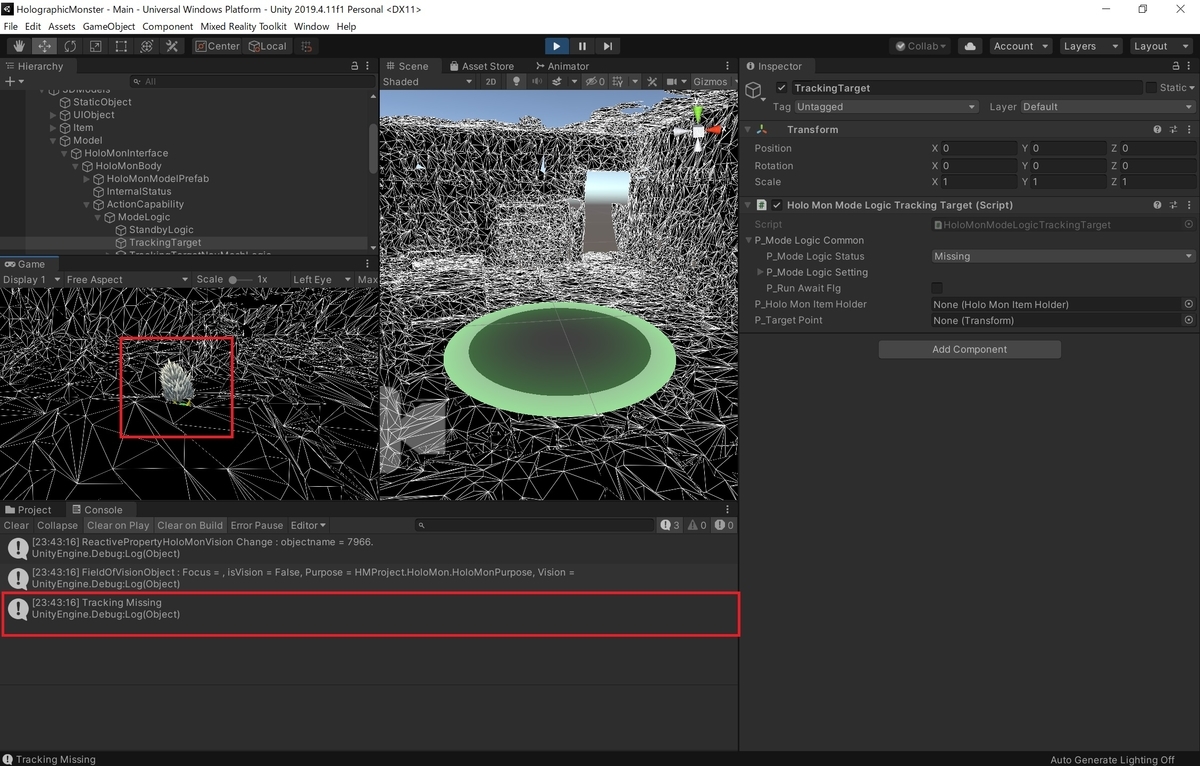
Task: Select the Rect transform tool
Action: (x=121, y=46)
